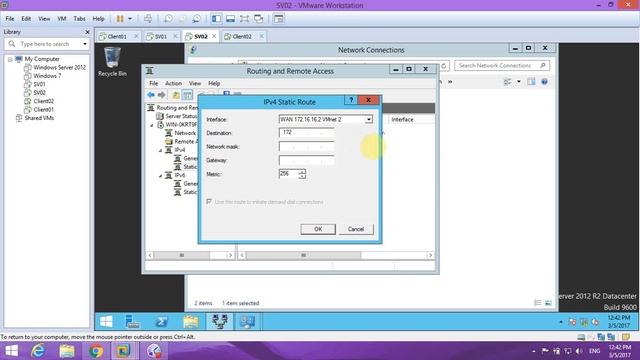Open Server Manager from guest taskbar
This screenshot has height=360, width=640.
(x=133, y=322)
